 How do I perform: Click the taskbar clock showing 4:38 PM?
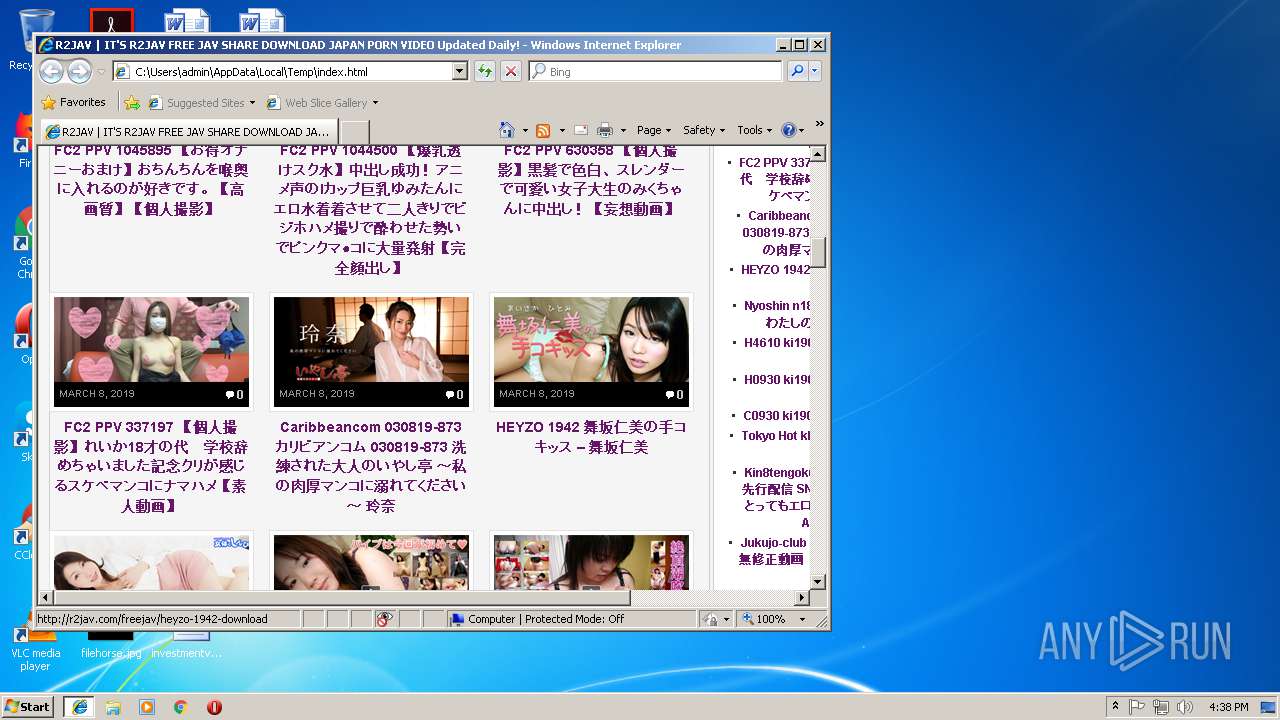point(1228,707)
